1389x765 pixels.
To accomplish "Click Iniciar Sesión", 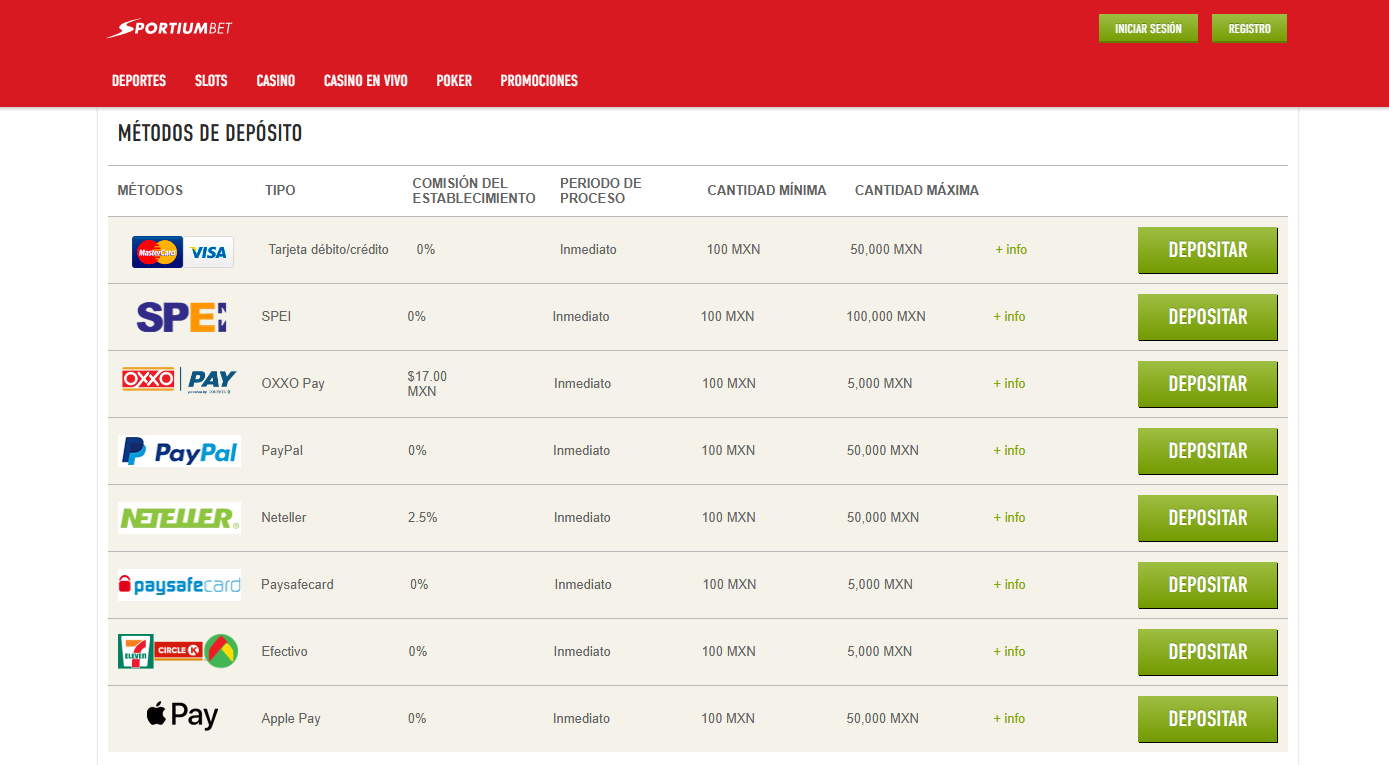I will [1147, 28].
